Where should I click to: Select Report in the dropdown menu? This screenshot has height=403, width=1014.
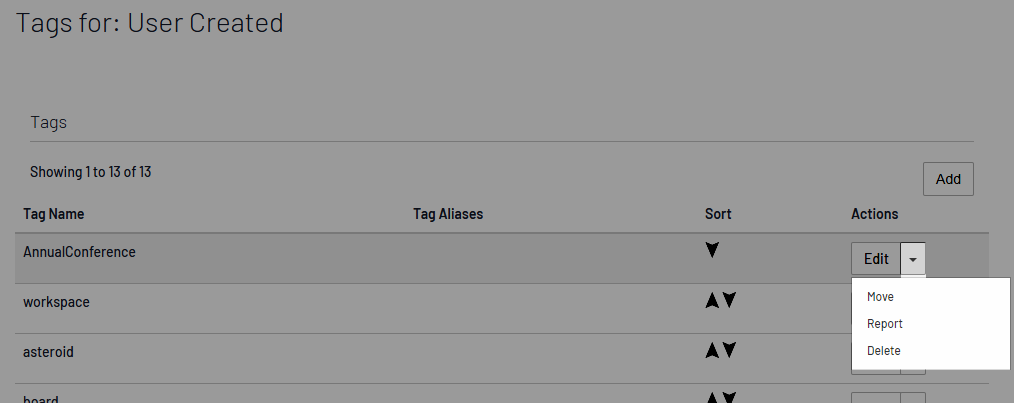tap(885, 324)
